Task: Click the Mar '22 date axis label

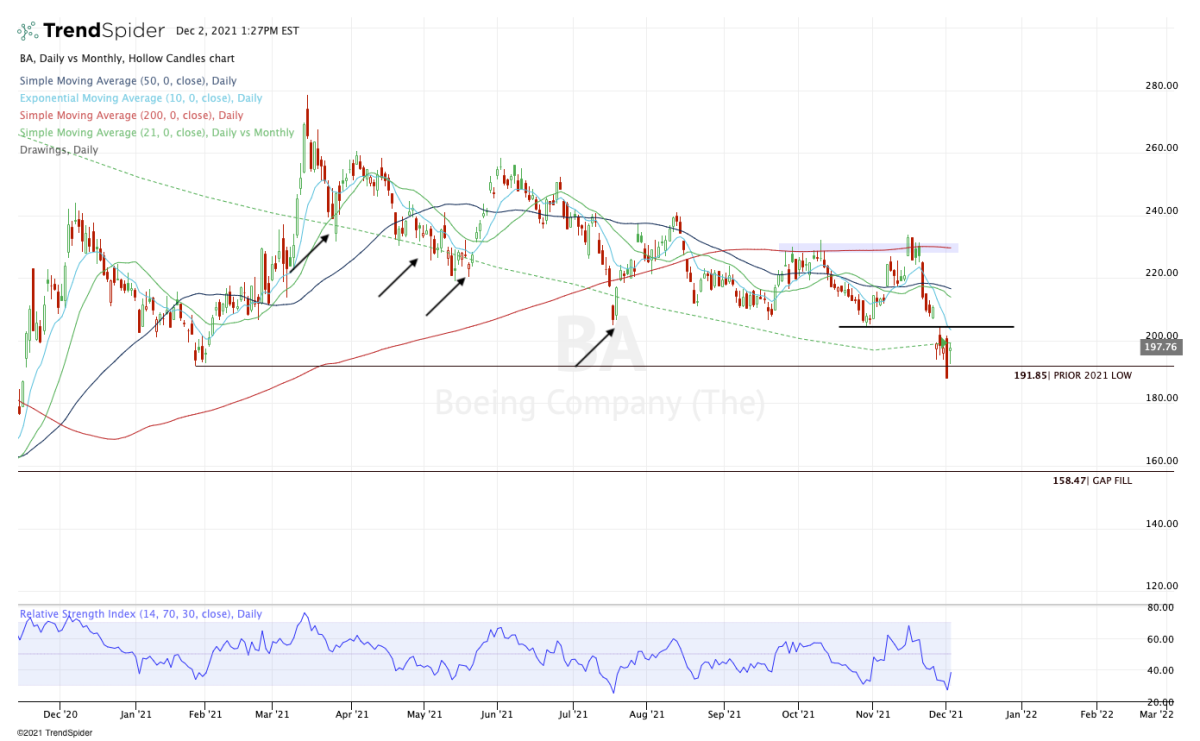Action: click(x=1157, y=715)
